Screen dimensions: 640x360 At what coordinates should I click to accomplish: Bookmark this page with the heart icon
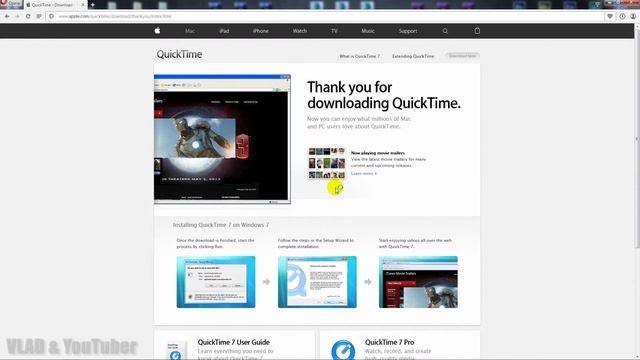[610, 16]
